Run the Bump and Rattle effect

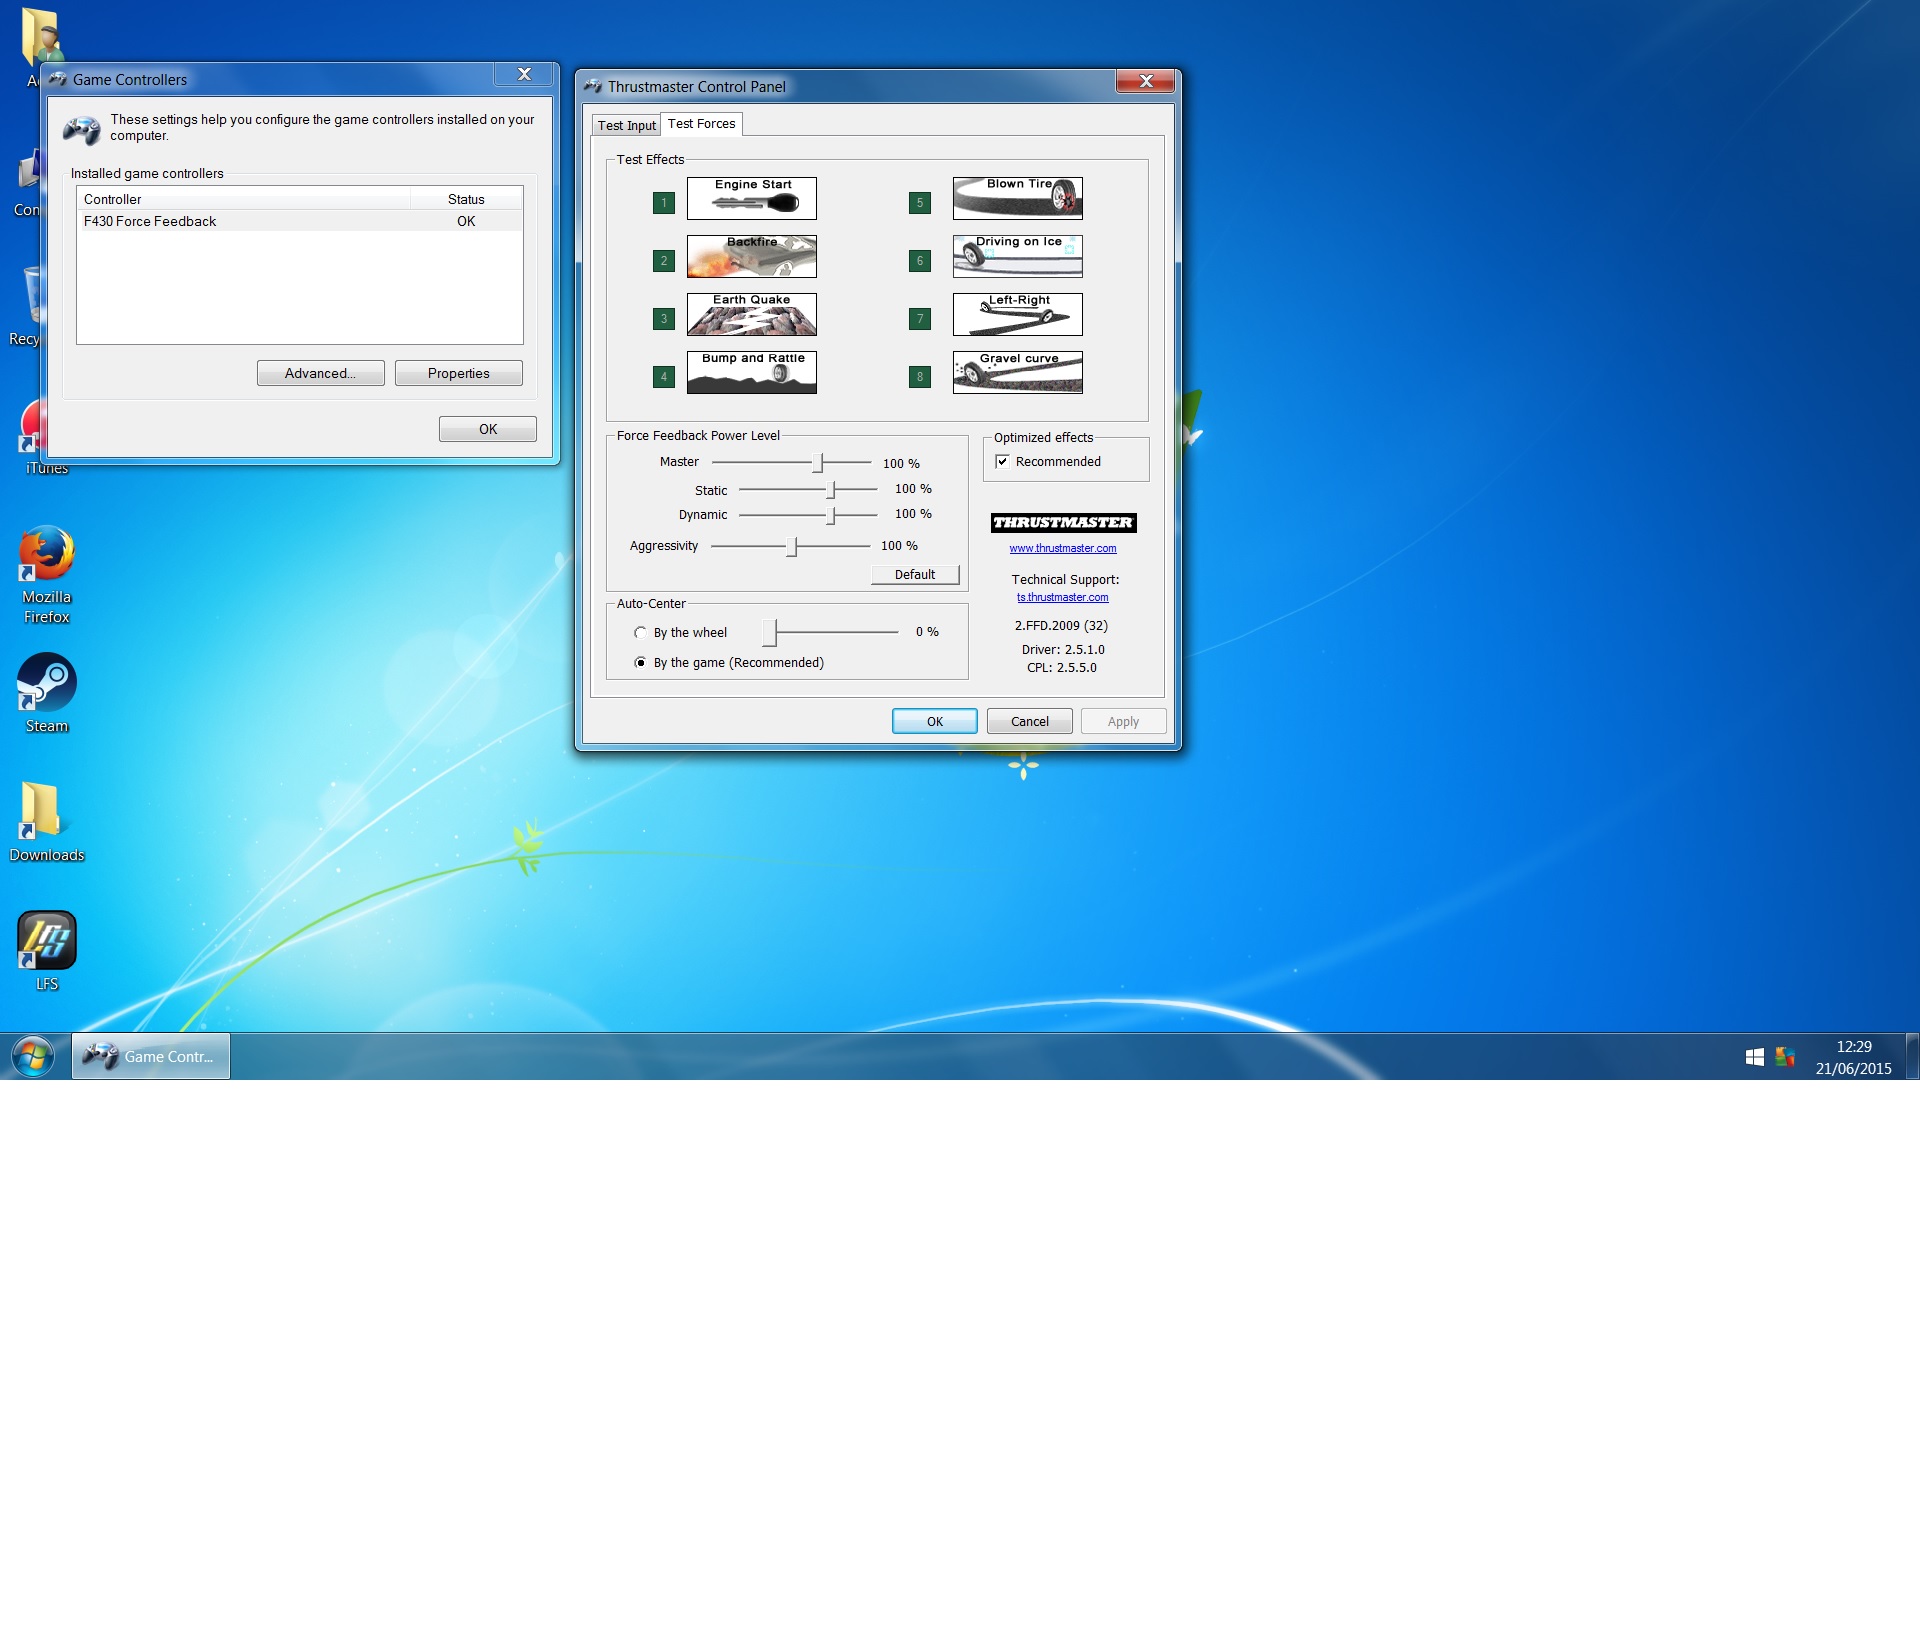pos(751,372)
